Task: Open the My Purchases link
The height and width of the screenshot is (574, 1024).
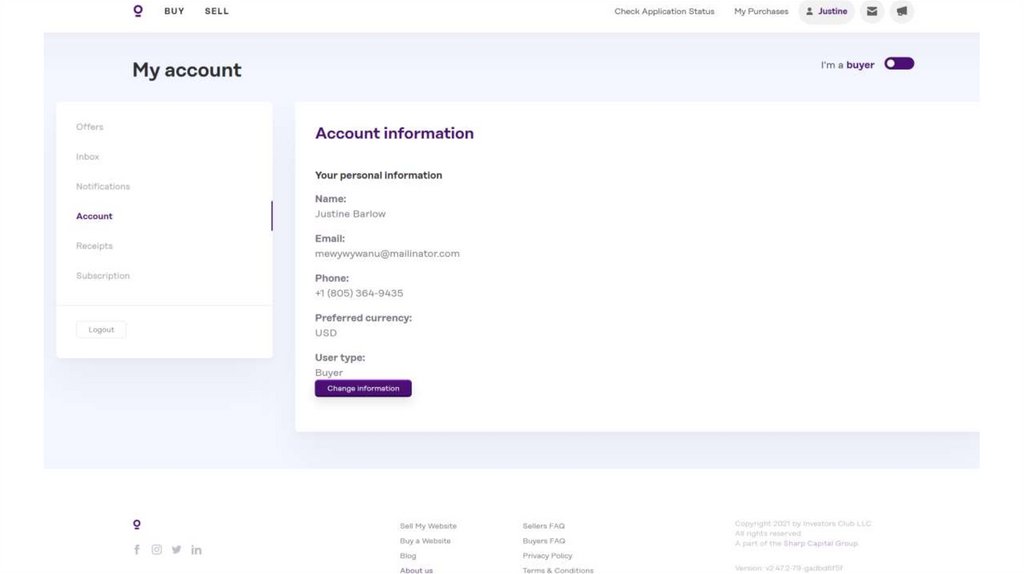Action: pos(761,12)
